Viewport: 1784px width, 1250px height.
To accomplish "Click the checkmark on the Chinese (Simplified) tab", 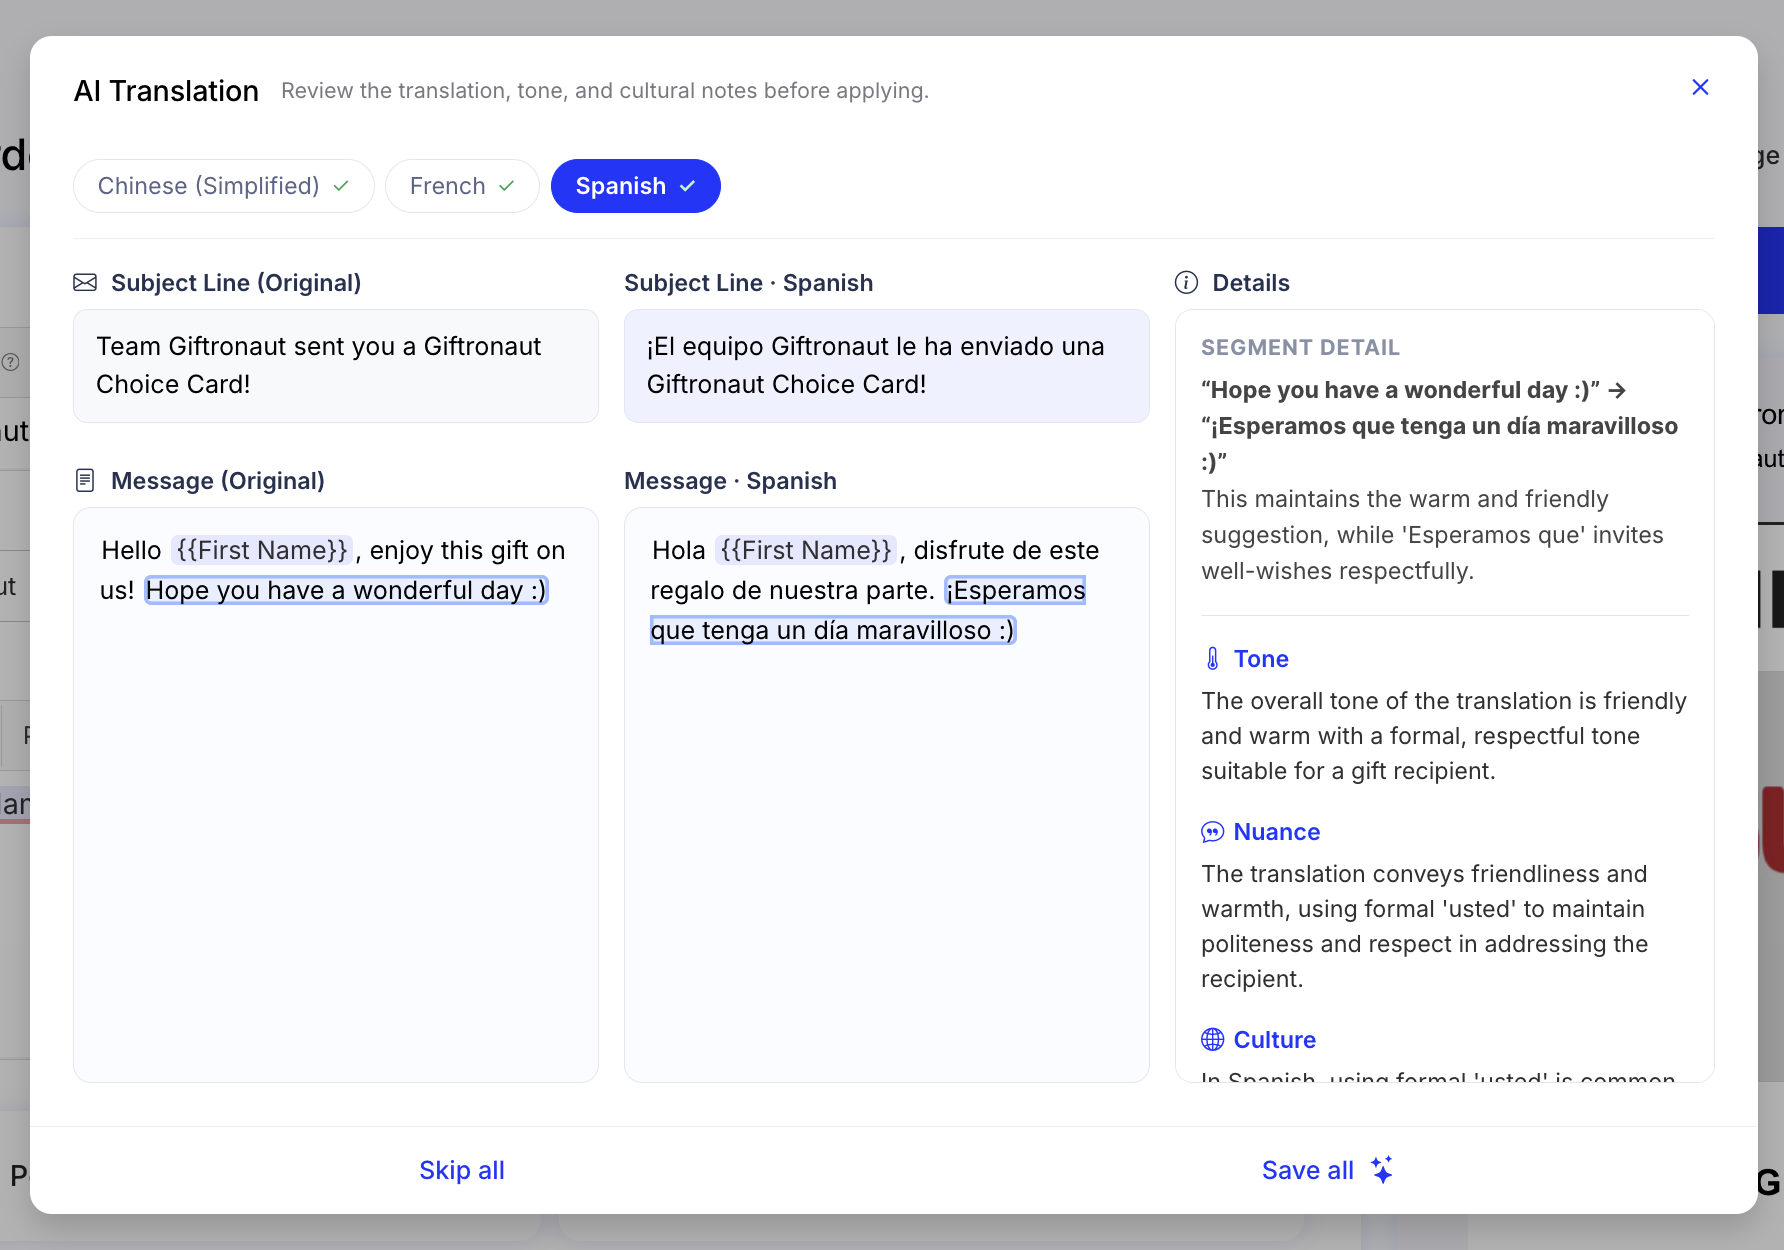I will pyautogui.click(x=341, y=186).
